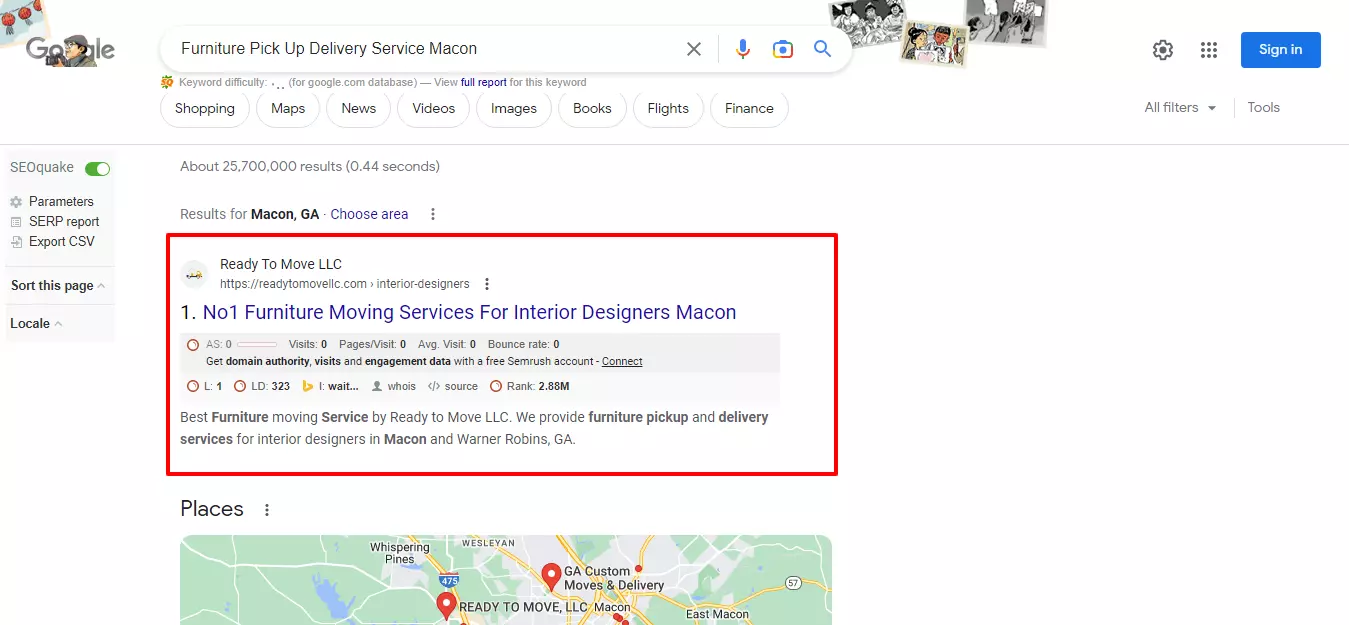Click the source code brackets icon
Screen dimensions: 1349x625
[434, 386]
